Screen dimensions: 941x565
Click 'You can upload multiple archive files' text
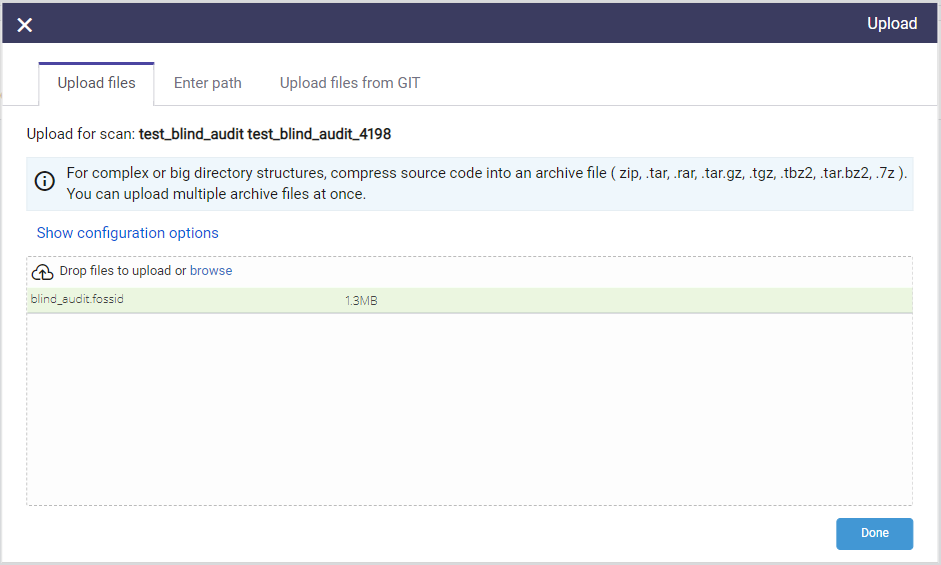coord(216,194)
